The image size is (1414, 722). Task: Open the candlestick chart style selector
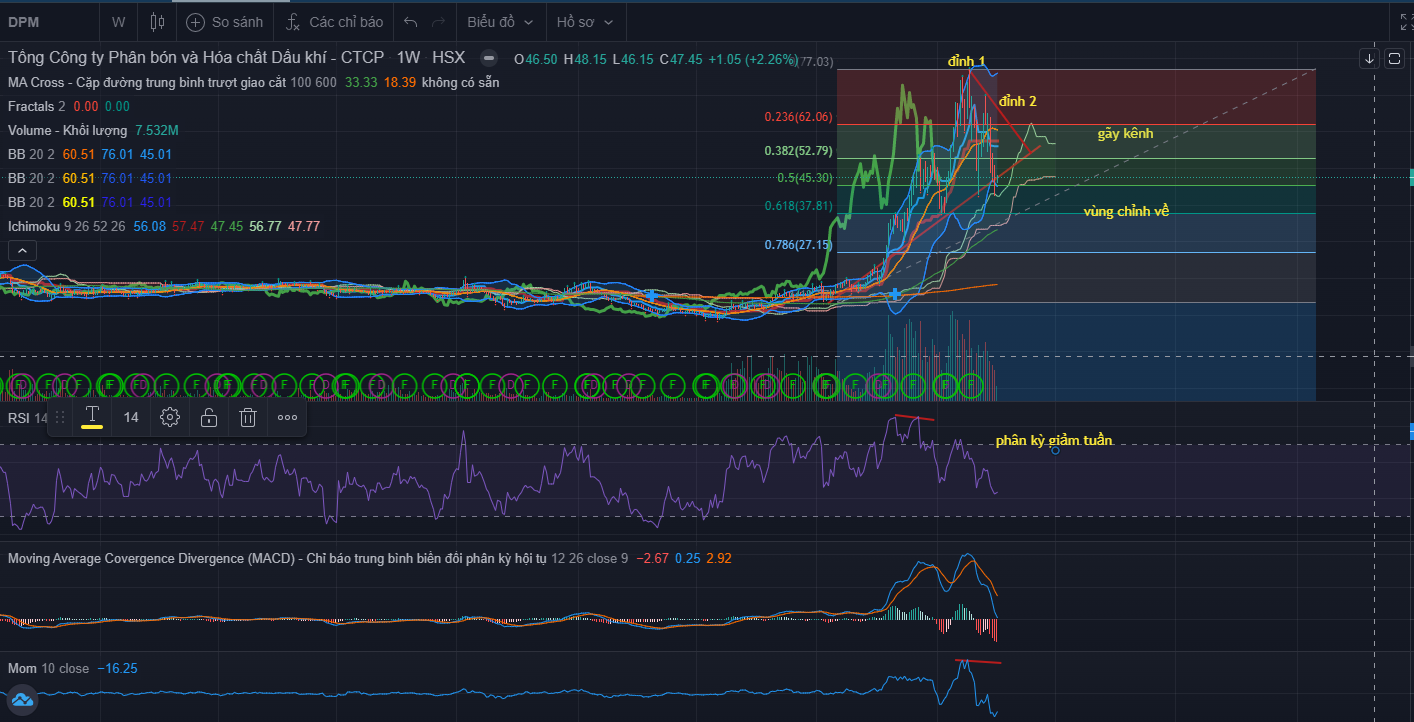pyautogui.click(x=156, y=21)
